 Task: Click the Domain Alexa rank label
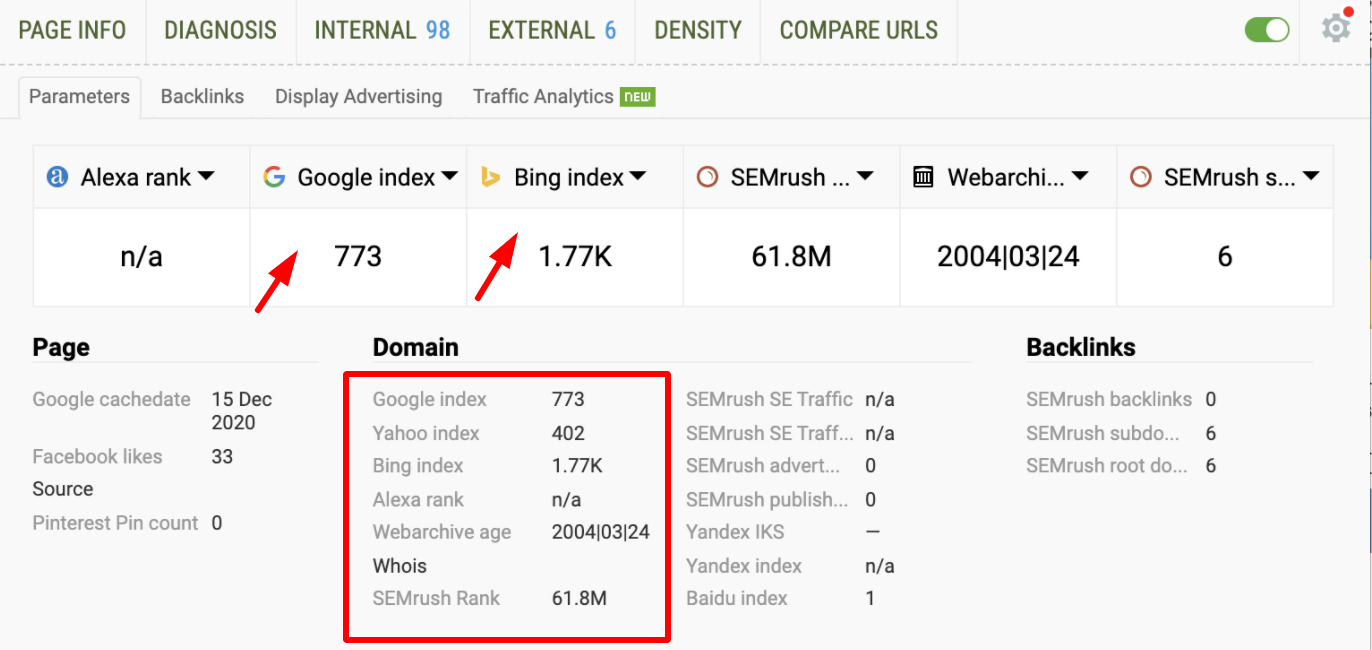418,499
